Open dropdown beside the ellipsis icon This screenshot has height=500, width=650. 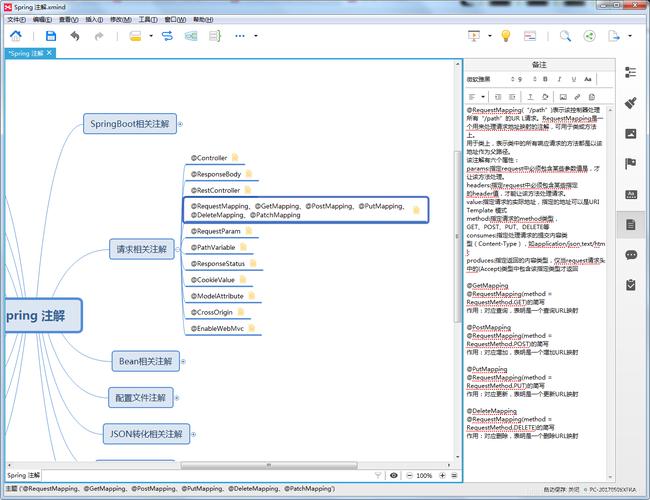click(x=256, y=36)
